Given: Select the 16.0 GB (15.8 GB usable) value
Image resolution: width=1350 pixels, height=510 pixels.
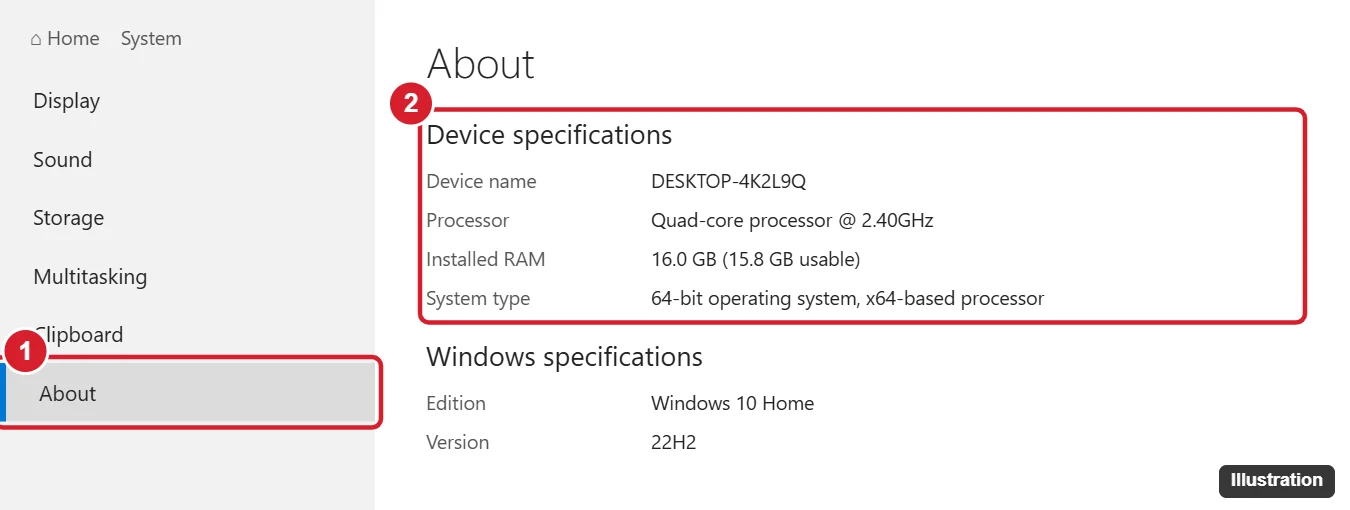Looking at the screenshot, I should (x=755, y=260).
